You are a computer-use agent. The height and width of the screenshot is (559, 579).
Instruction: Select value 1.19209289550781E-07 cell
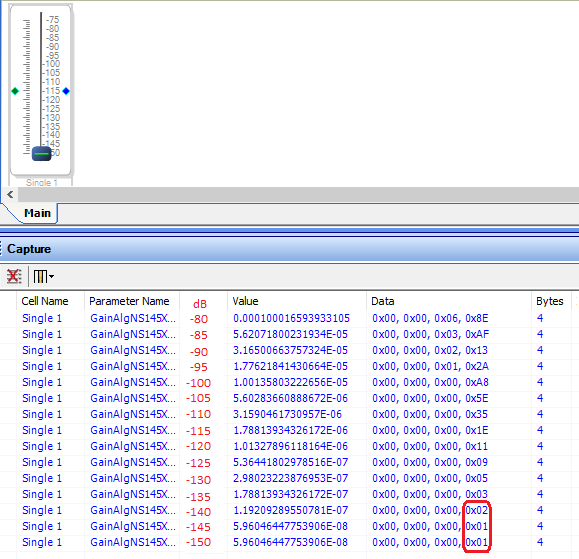(x=290, y=510)
